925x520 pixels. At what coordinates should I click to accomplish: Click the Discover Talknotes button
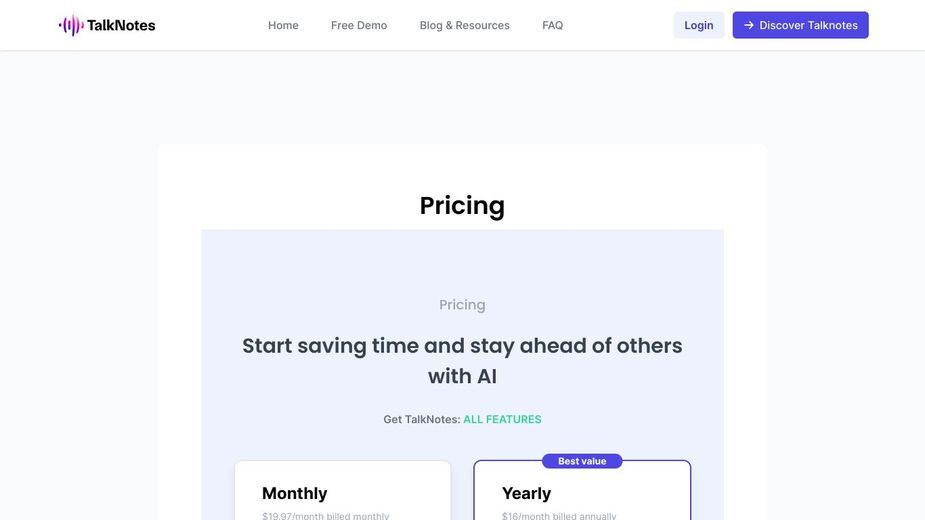tap(800, 25)
